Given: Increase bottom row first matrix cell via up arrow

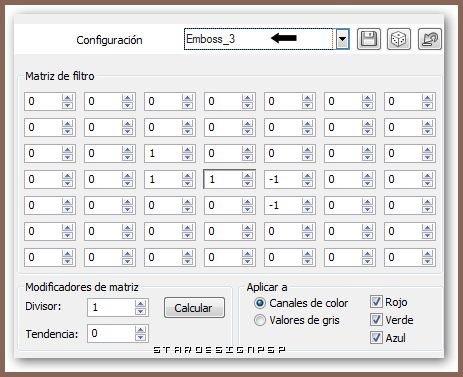Looking at the screenshot, I should coord(67,253).
